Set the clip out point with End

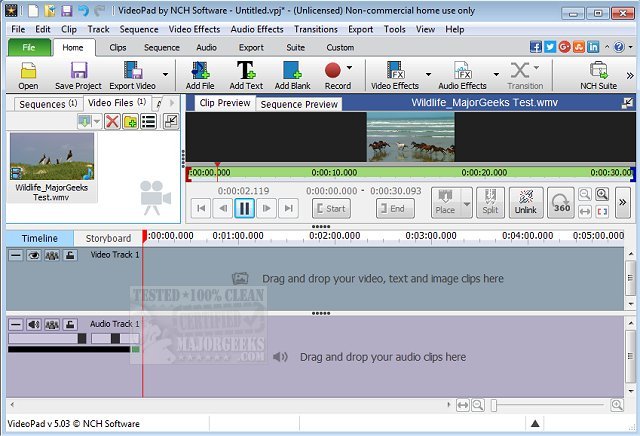395,209
